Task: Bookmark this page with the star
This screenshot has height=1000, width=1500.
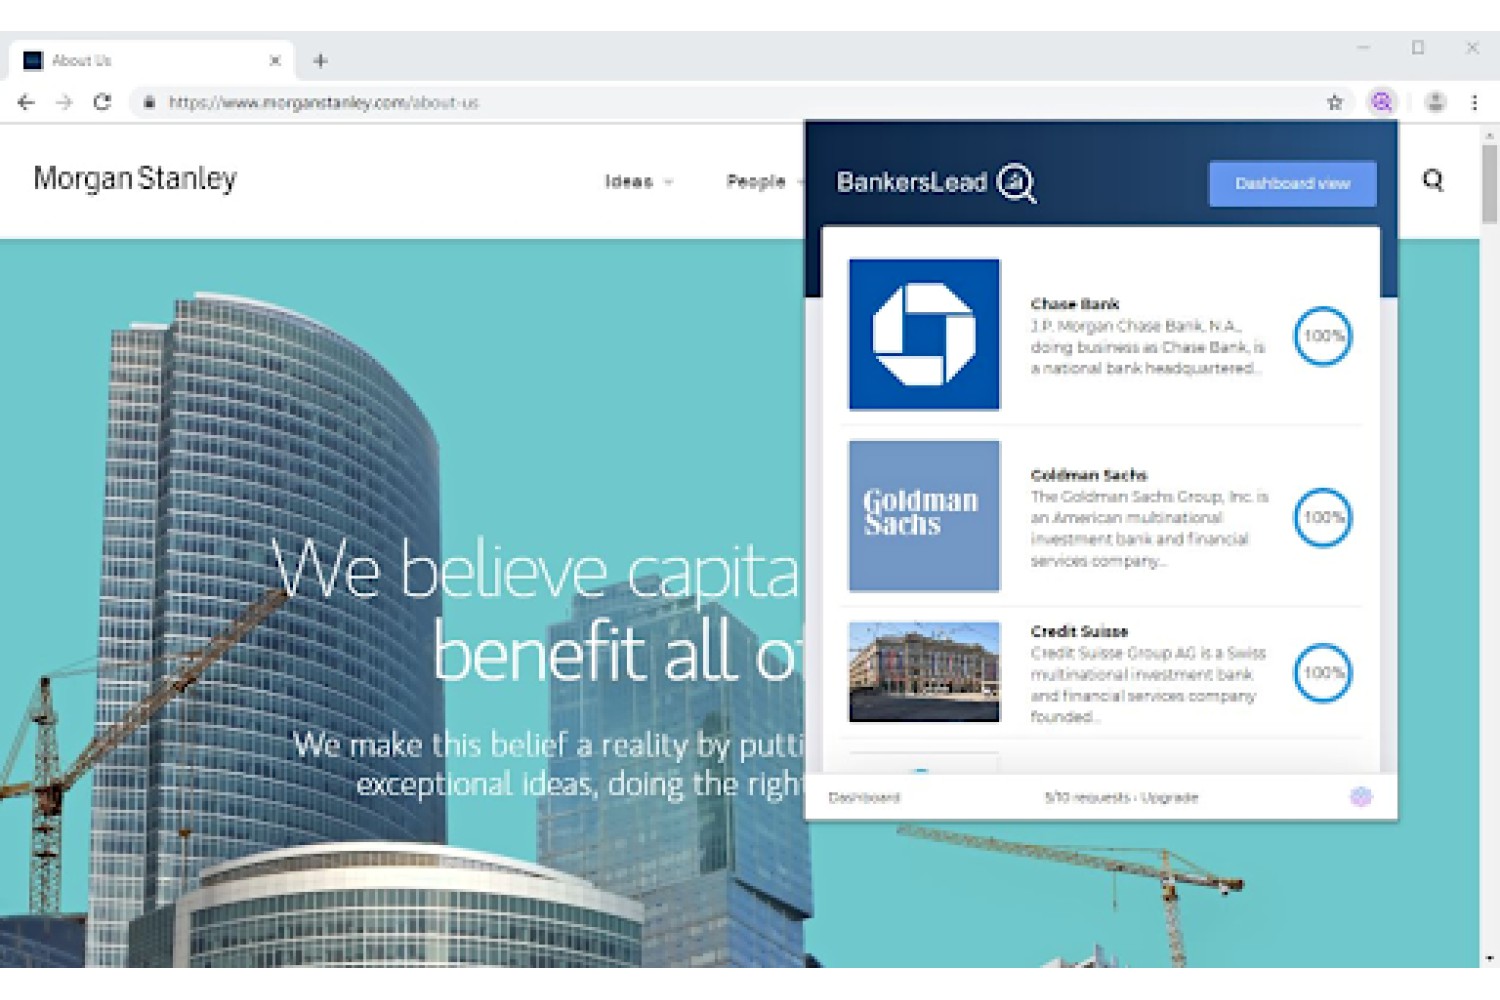Action: click(x=1334, y=102)
